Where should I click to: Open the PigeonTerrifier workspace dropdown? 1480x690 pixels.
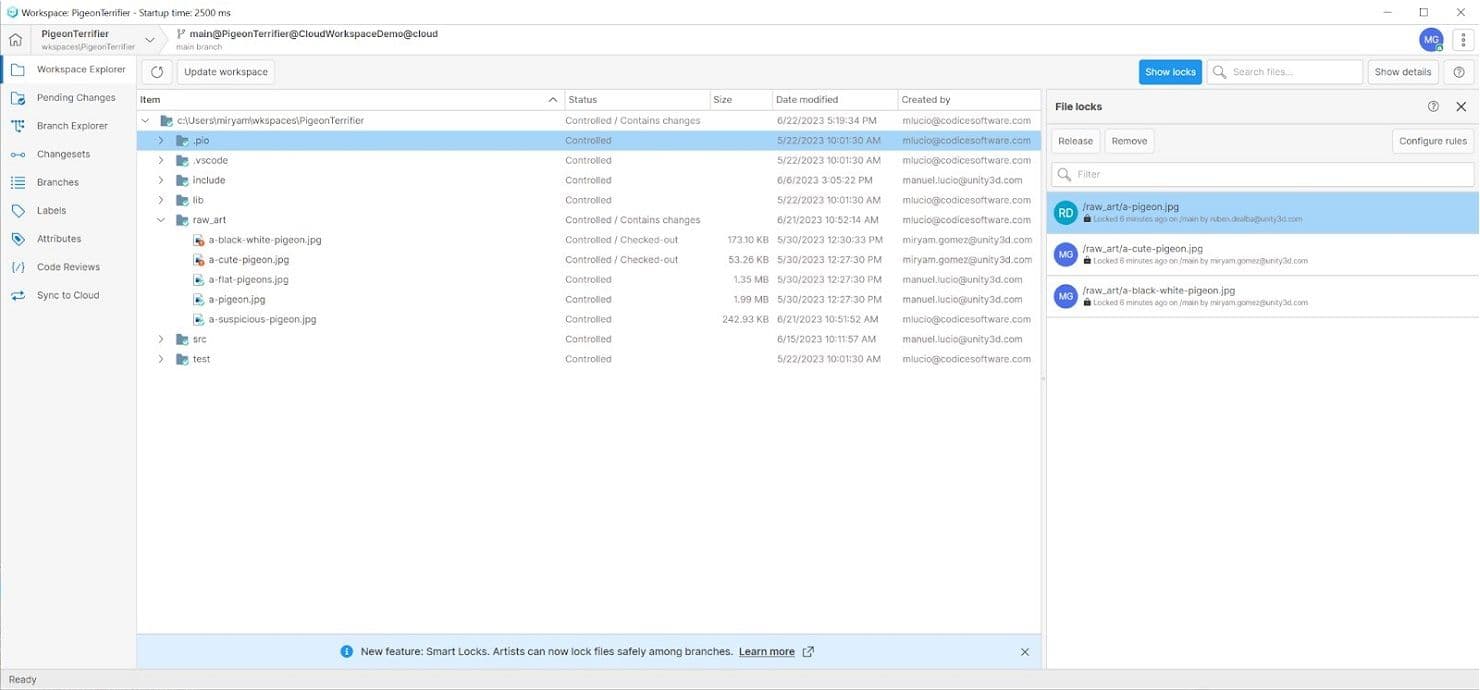coord(150,40)
